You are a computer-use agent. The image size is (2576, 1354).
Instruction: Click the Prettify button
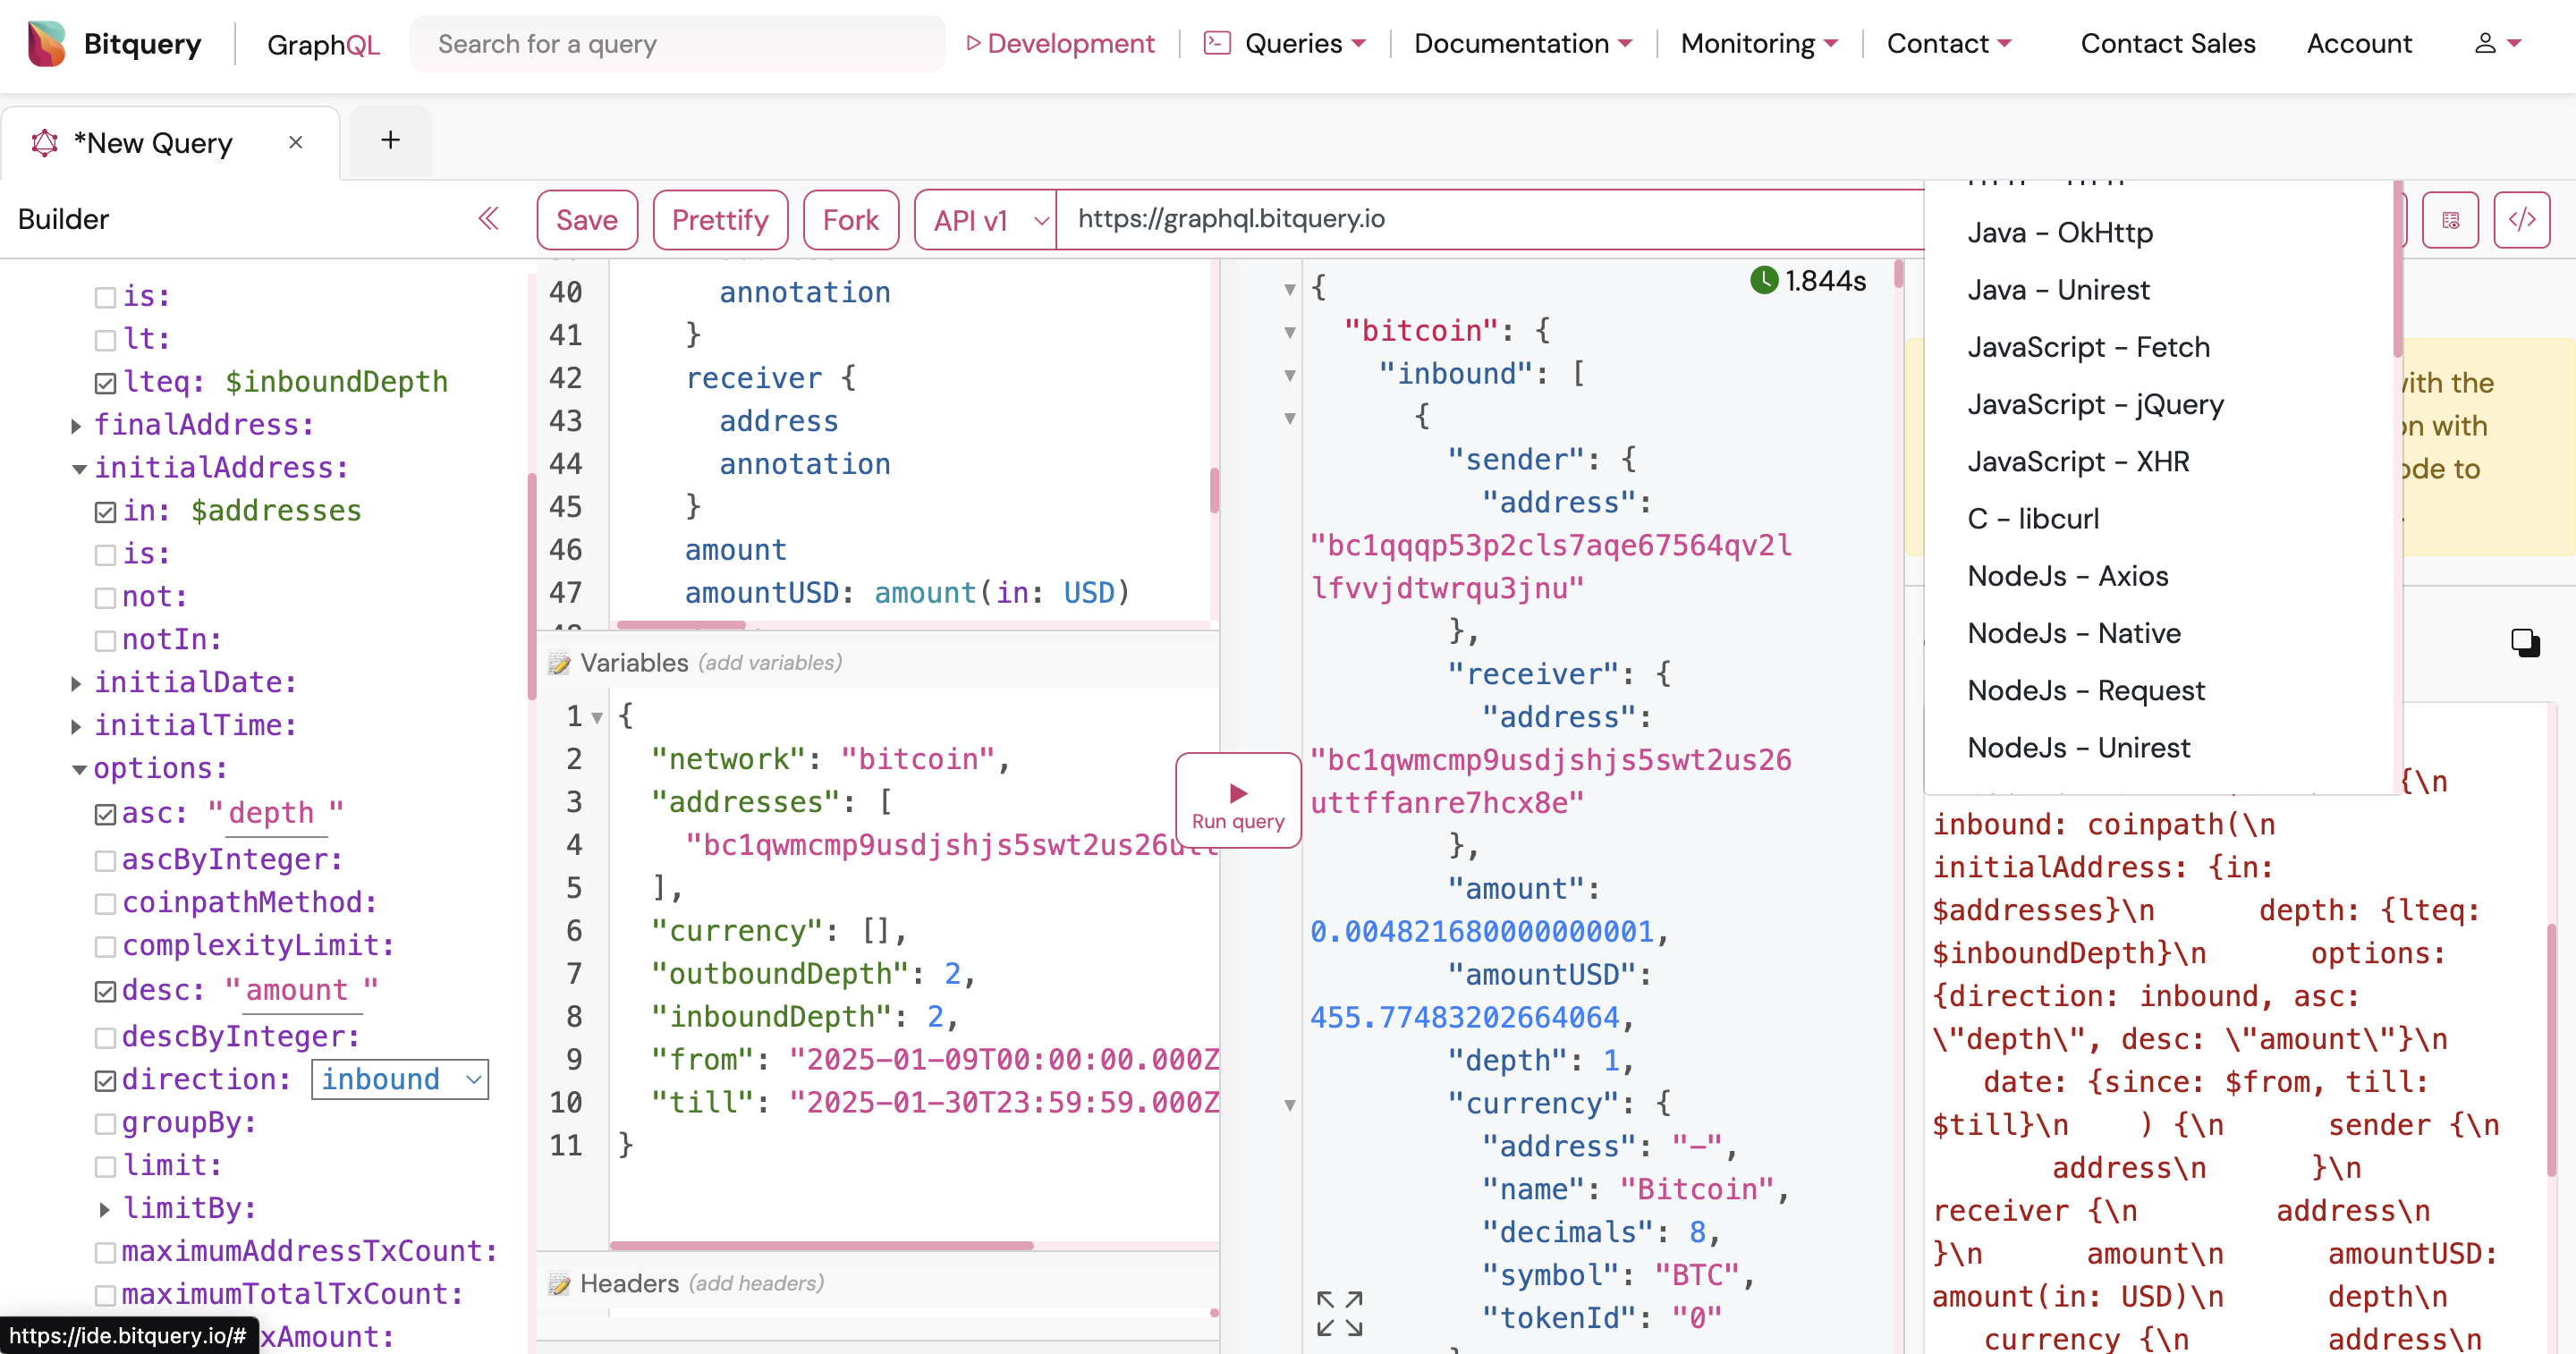pos(720,219)
